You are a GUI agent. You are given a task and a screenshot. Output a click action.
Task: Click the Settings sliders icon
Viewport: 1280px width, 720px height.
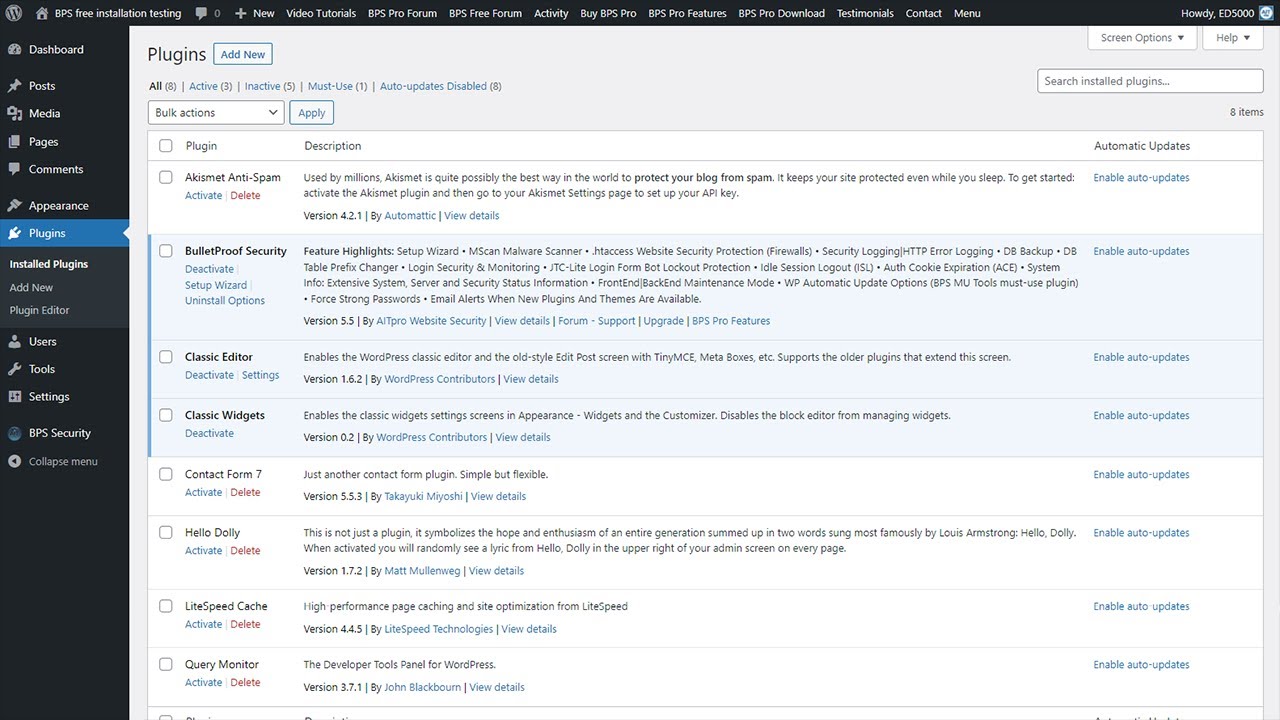14,397
